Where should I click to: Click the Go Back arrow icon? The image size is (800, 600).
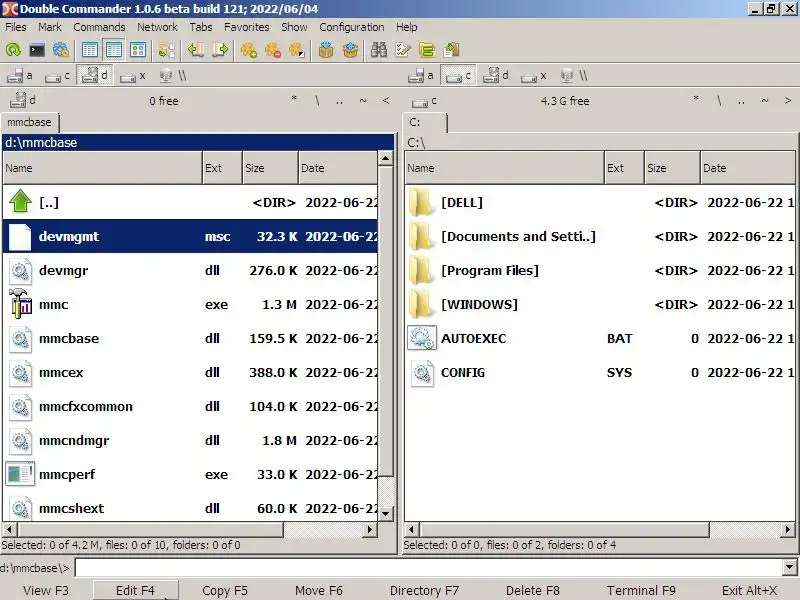(x=195, y=50)
